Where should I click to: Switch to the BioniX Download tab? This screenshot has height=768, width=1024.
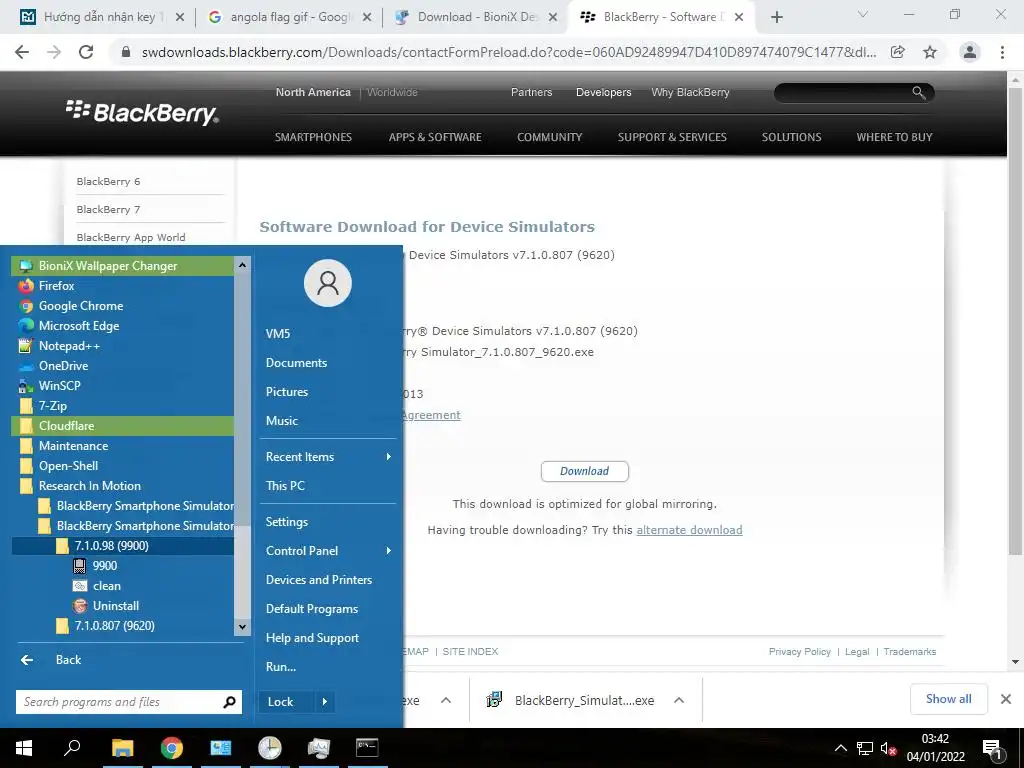[476, 17]
